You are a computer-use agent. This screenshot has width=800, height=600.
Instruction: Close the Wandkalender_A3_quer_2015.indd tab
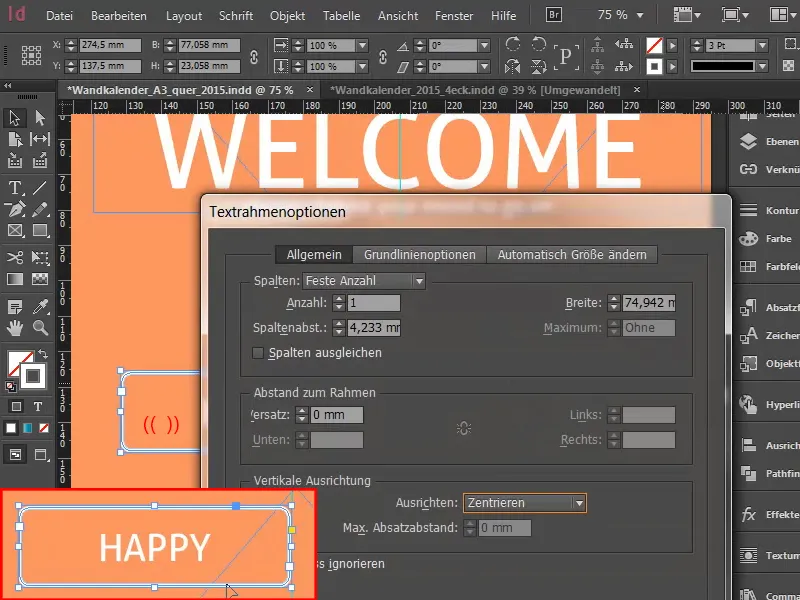click(310, 90)
